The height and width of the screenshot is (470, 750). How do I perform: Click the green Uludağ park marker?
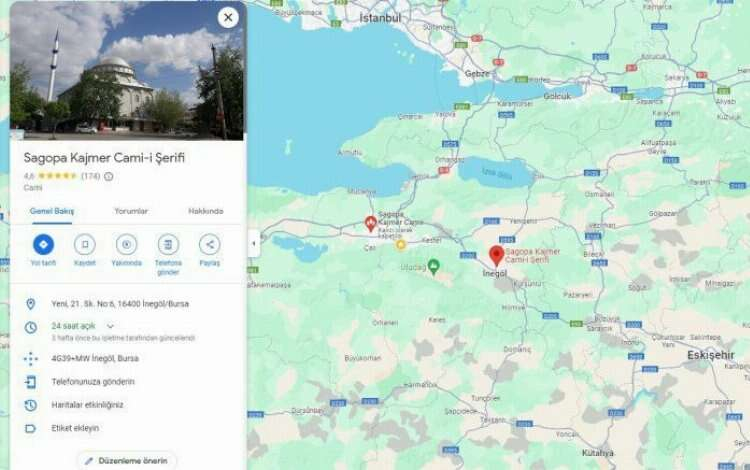[x=433, y=266]
